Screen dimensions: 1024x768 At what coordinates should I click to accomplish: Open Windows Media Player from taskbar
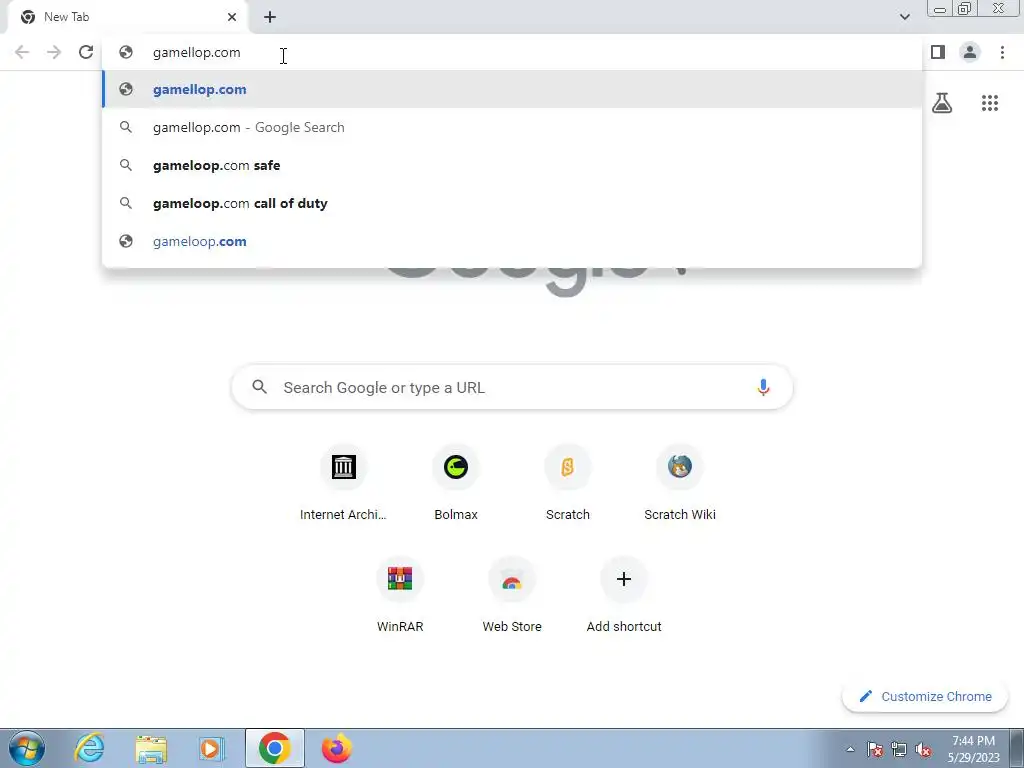(x=212, y=748)
